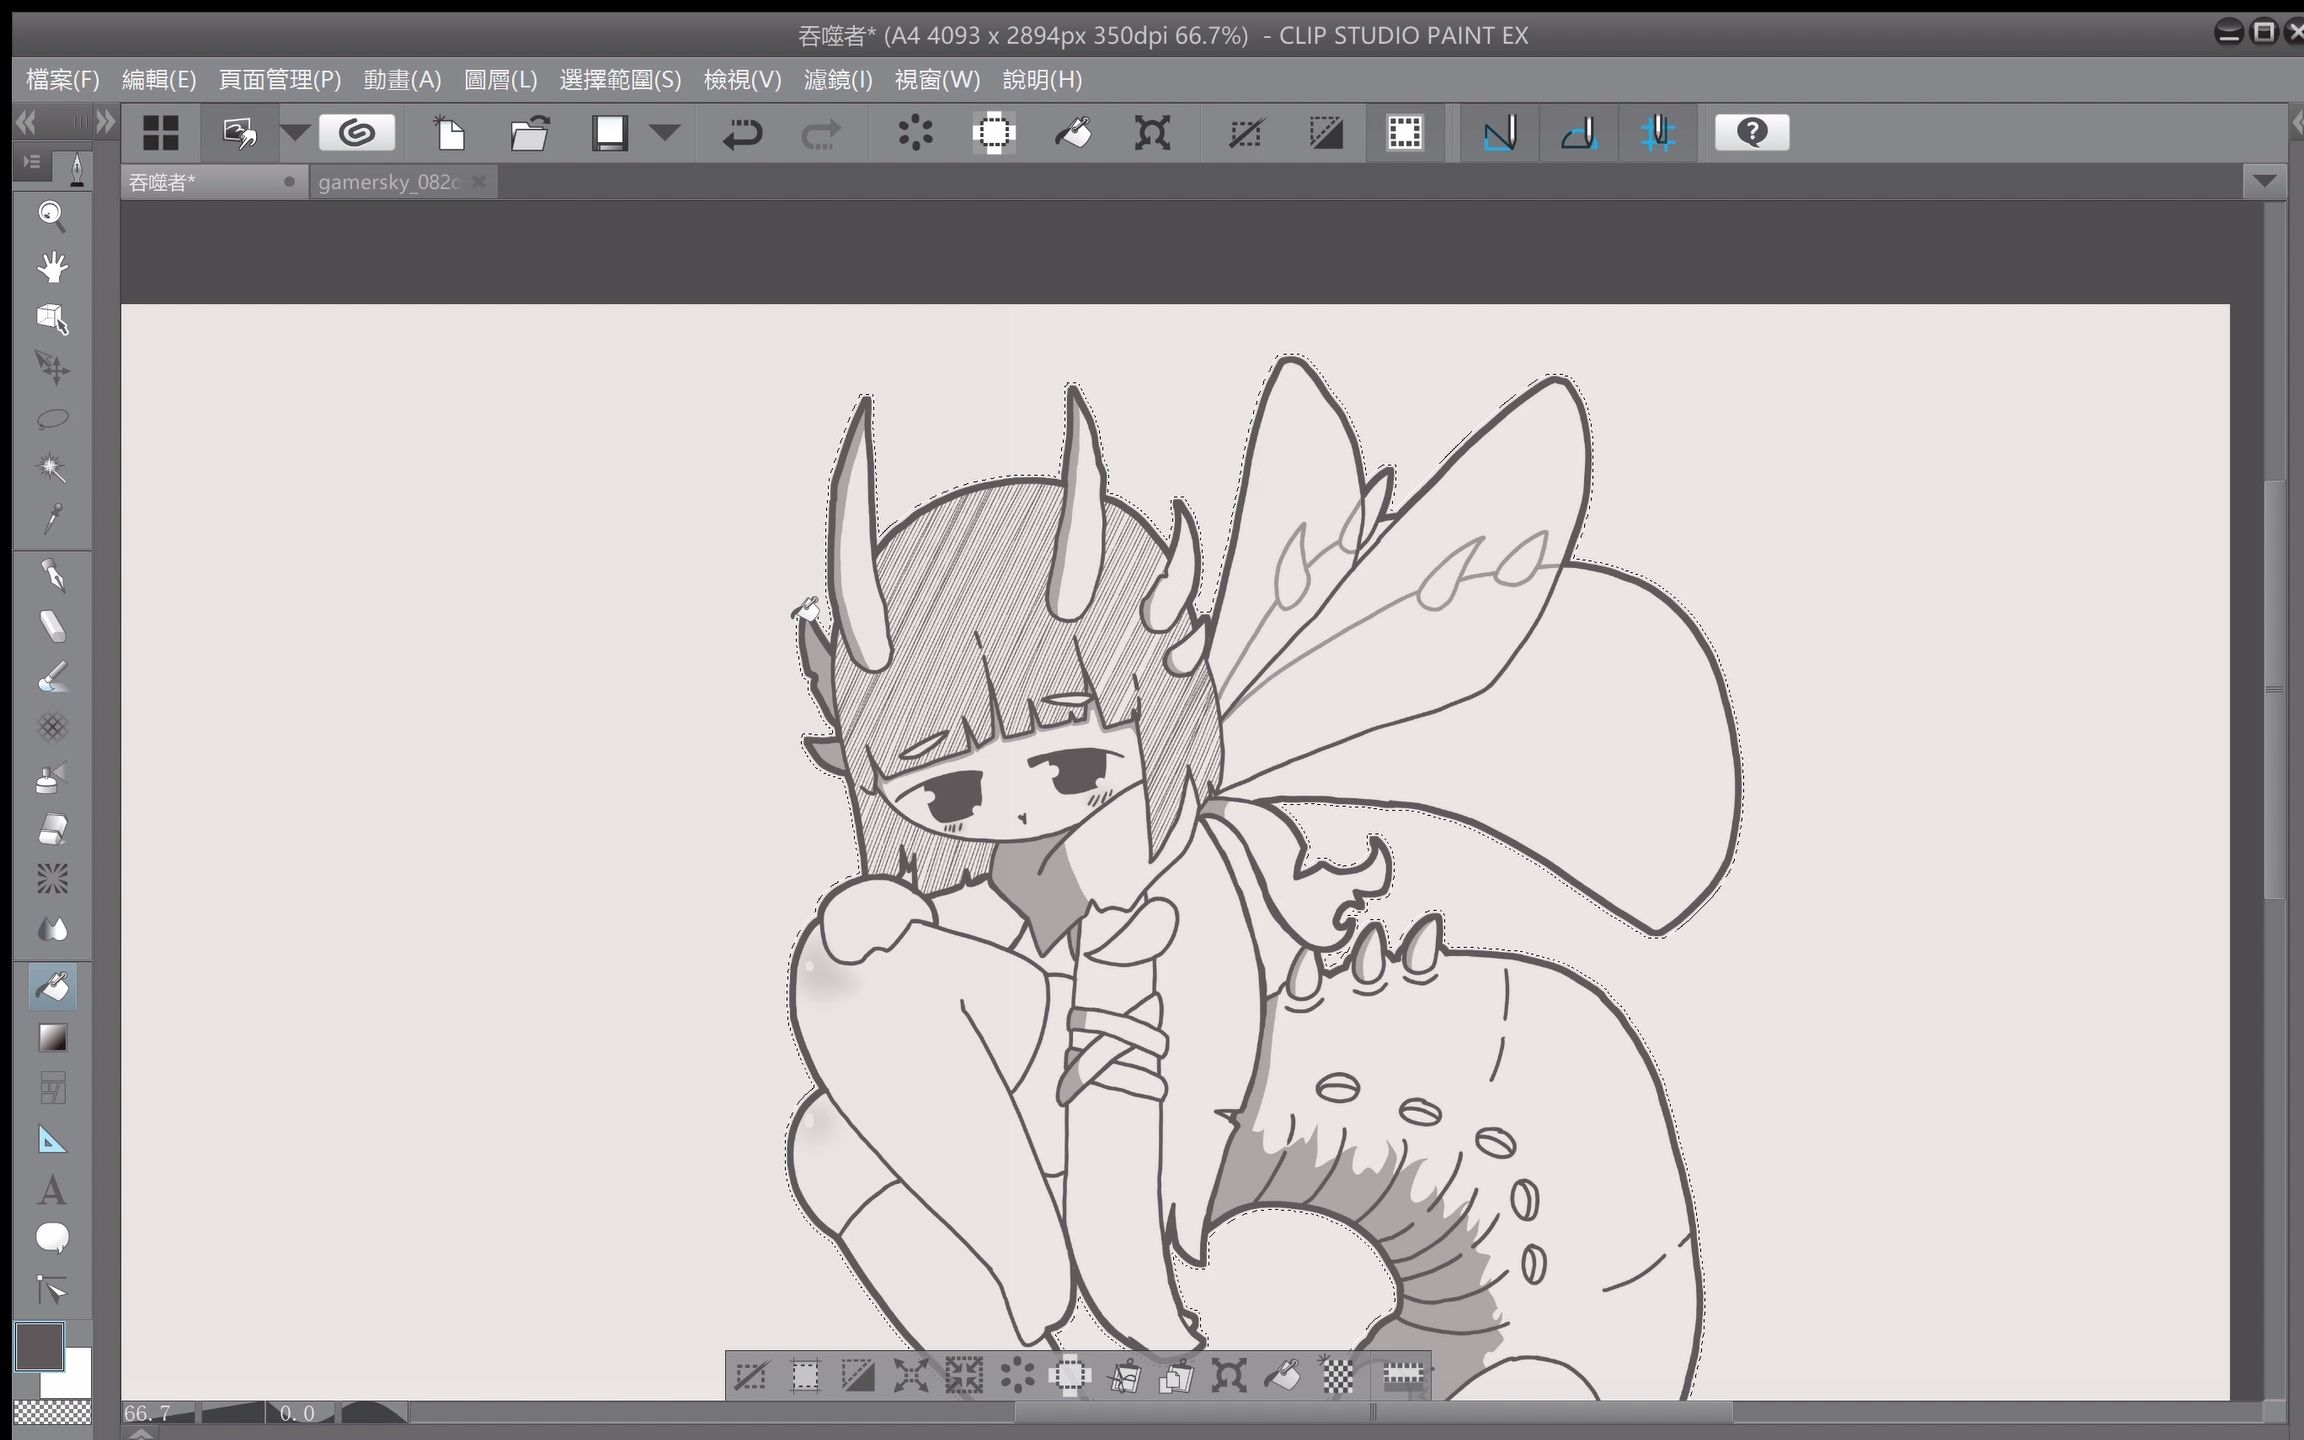The height and width of the screenshot is (1440, 2304).
Task: Deselect using the command bar icon
Action: (x=1246, y=132)
